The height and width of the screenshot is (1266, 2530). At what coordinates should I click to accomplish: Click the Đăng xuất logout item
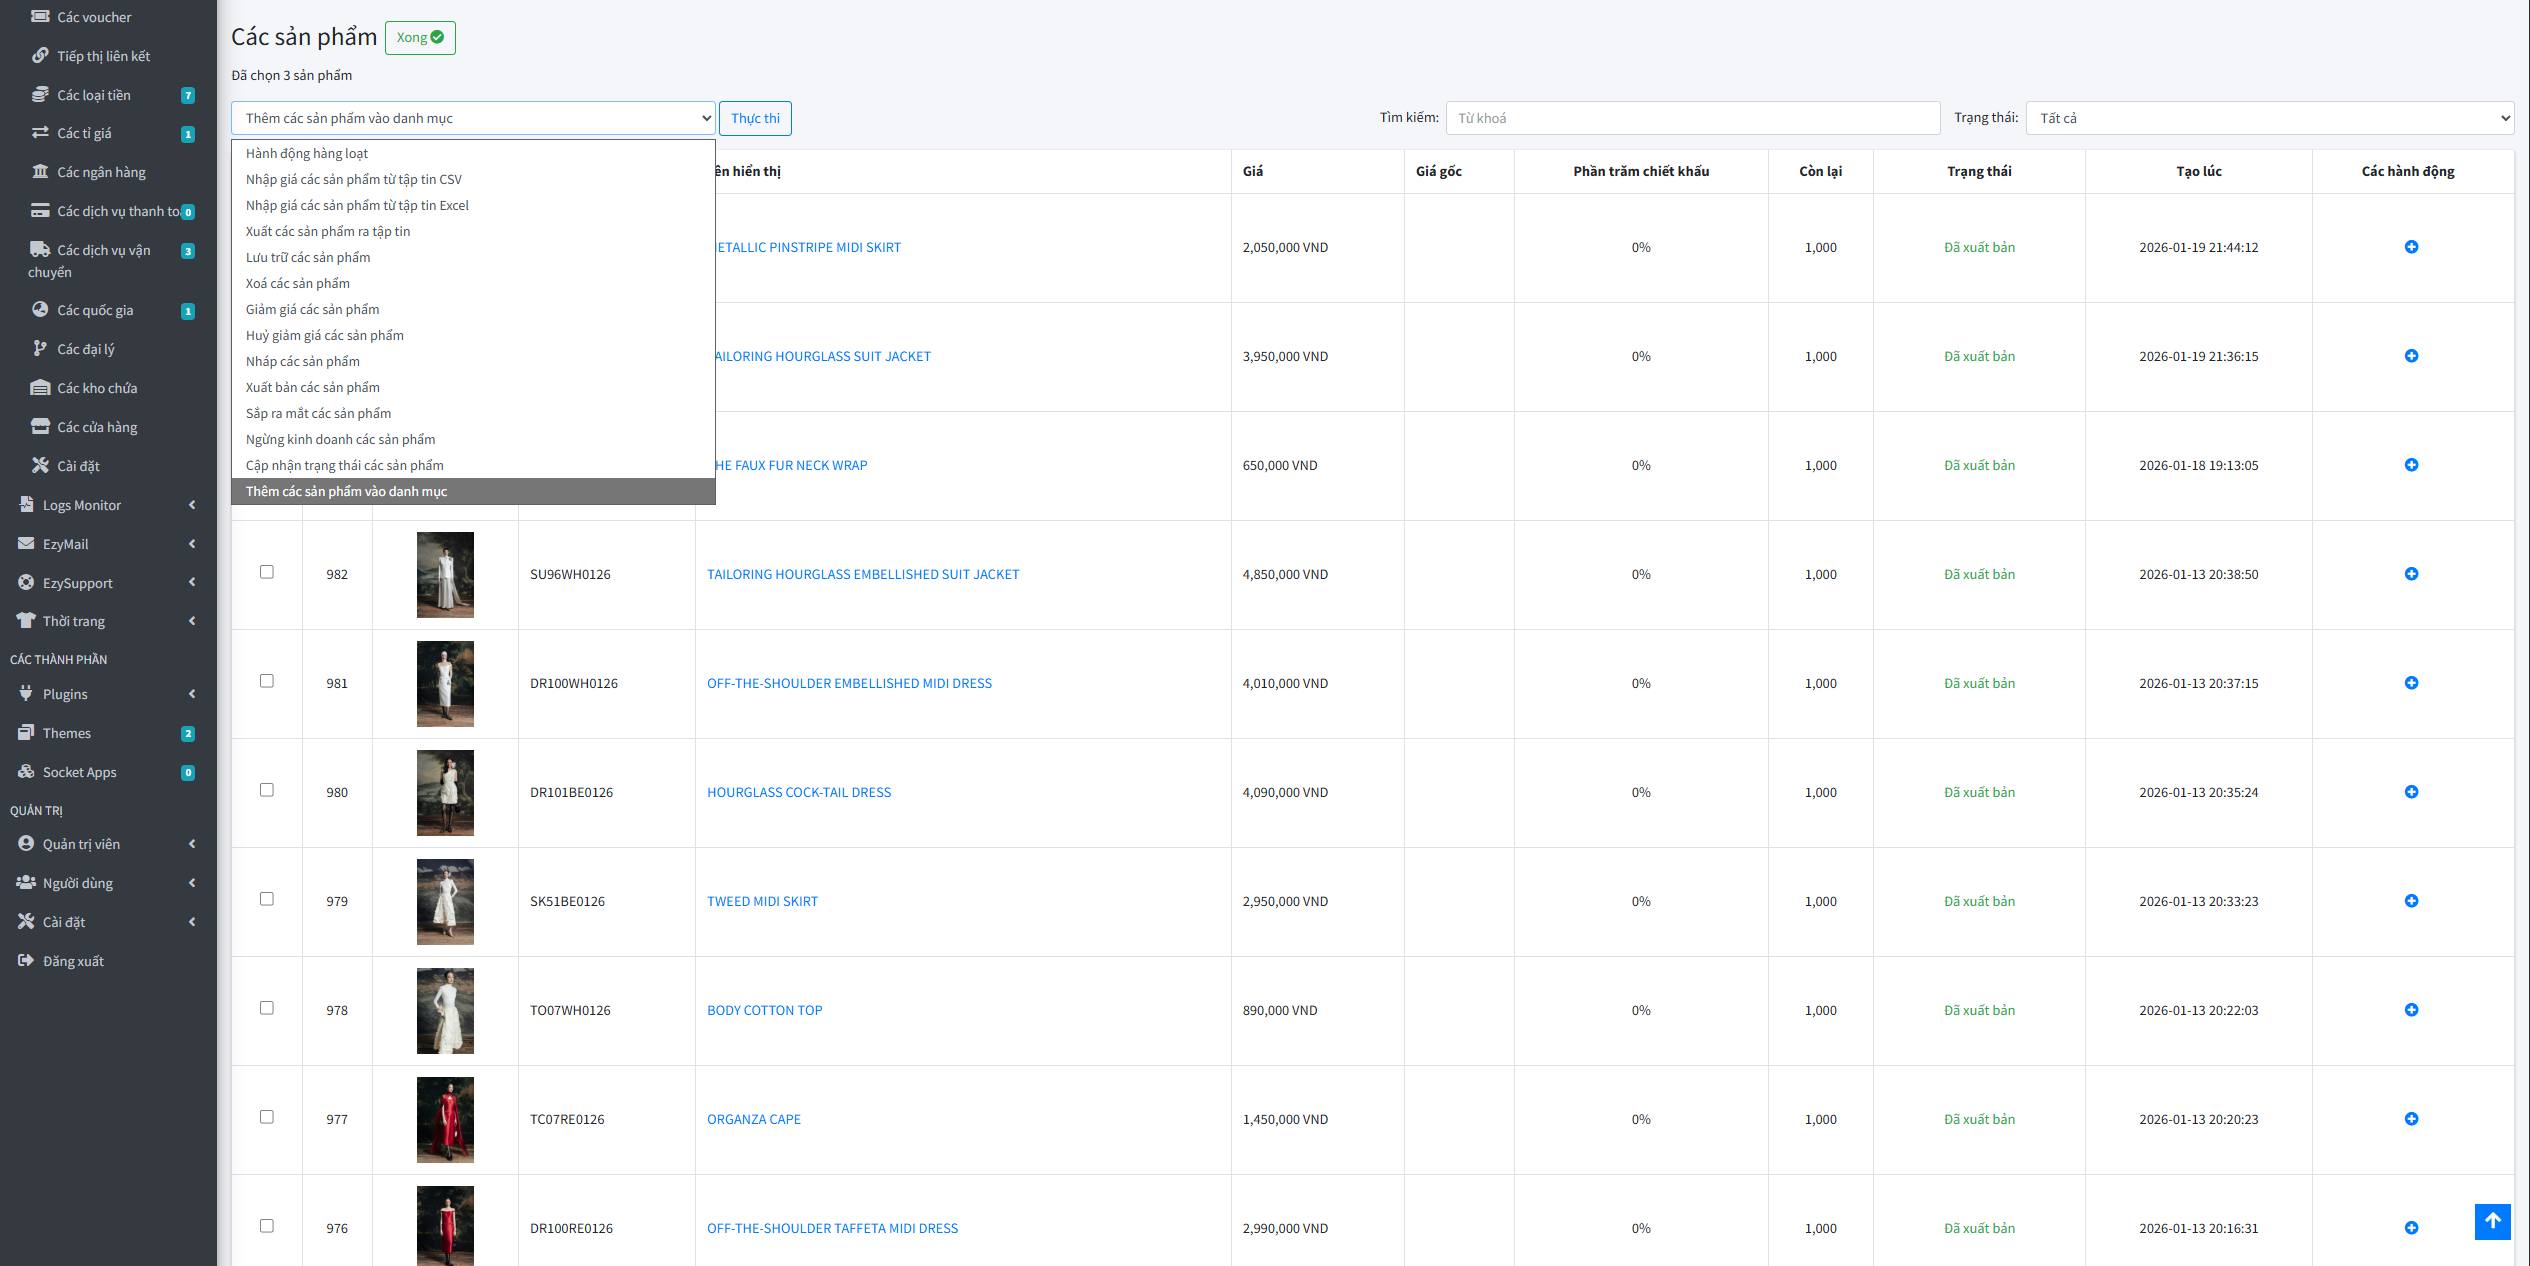coord(73,961)
